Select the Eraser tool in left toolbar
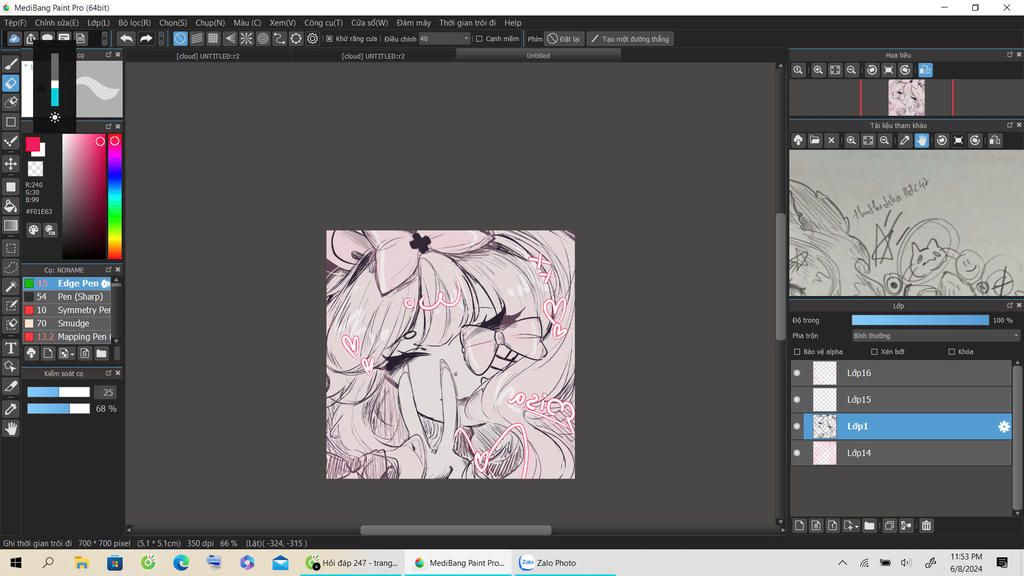This screenshot has width=1024, height=576. pyautogui.click(x=10, y=83)
